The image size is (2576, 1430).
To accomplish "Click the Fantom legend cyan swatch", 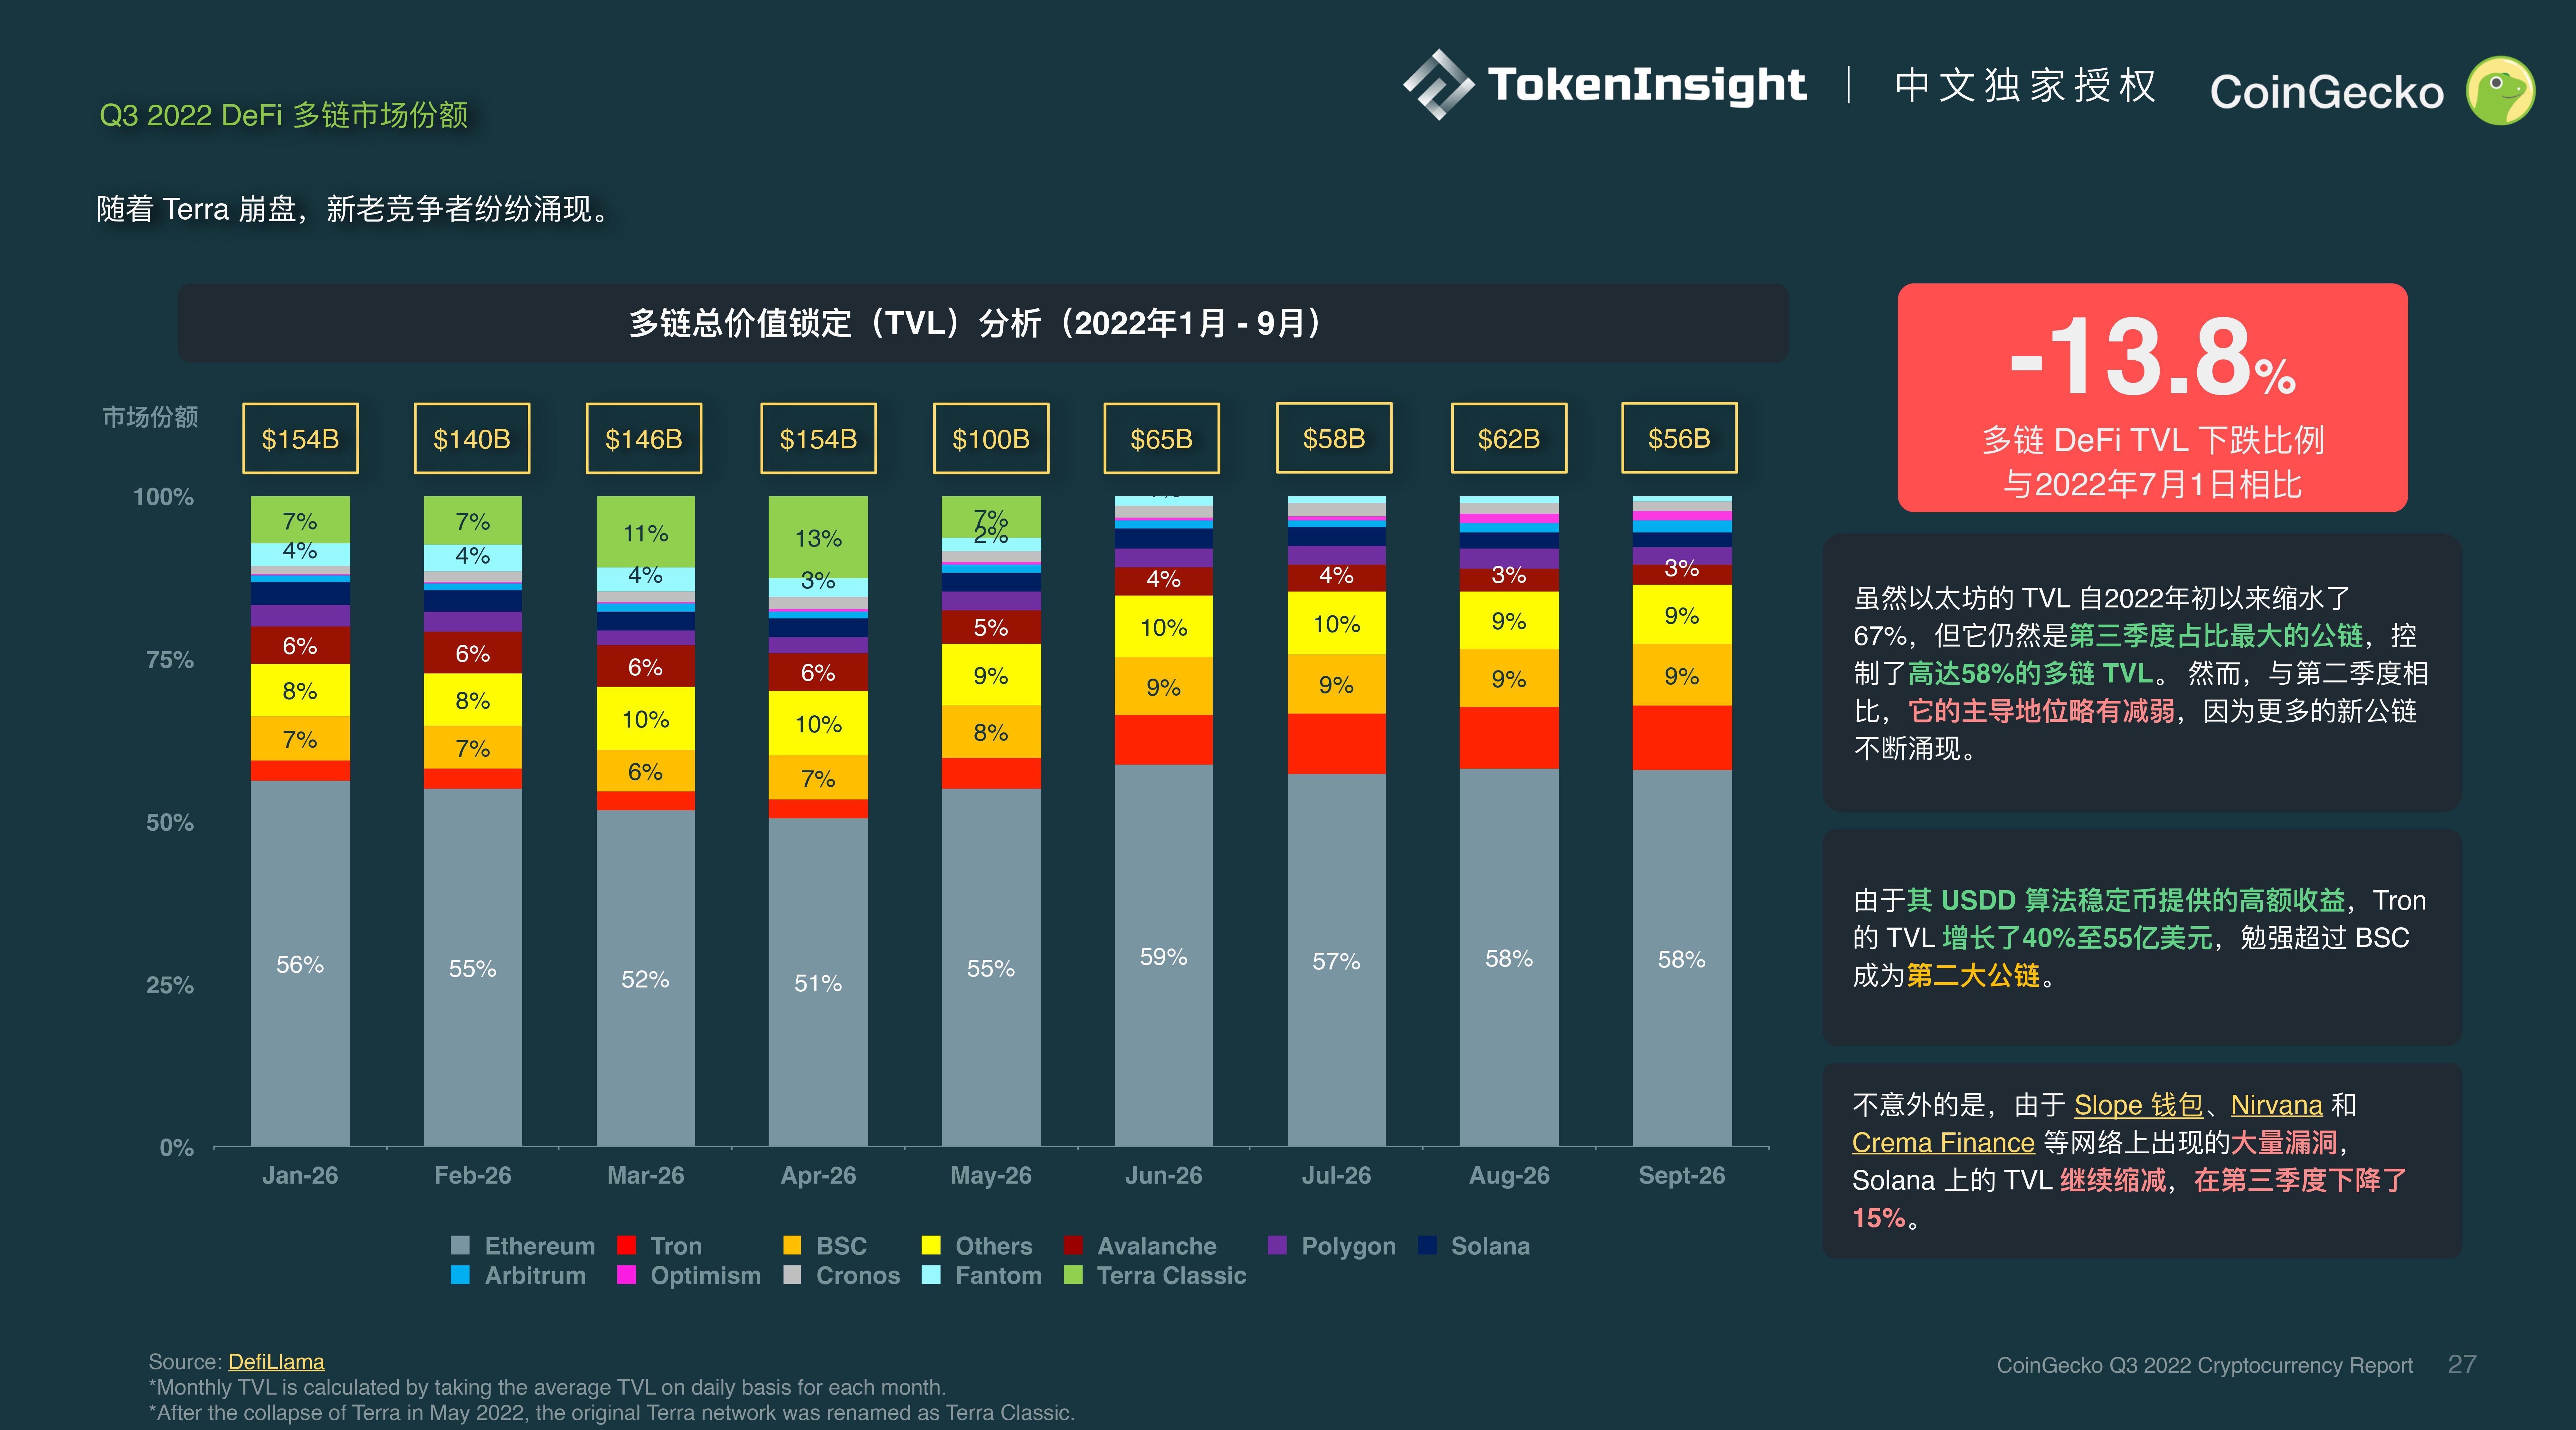I will pos(931,1275).
